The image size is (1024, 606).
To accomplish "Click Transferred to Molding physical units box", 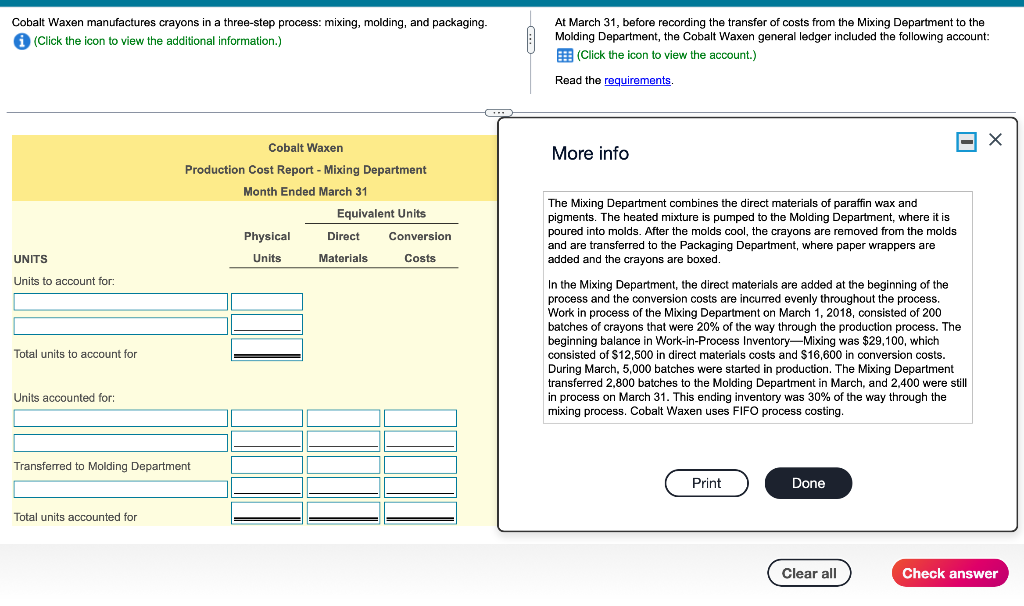I will coord(267,465).
